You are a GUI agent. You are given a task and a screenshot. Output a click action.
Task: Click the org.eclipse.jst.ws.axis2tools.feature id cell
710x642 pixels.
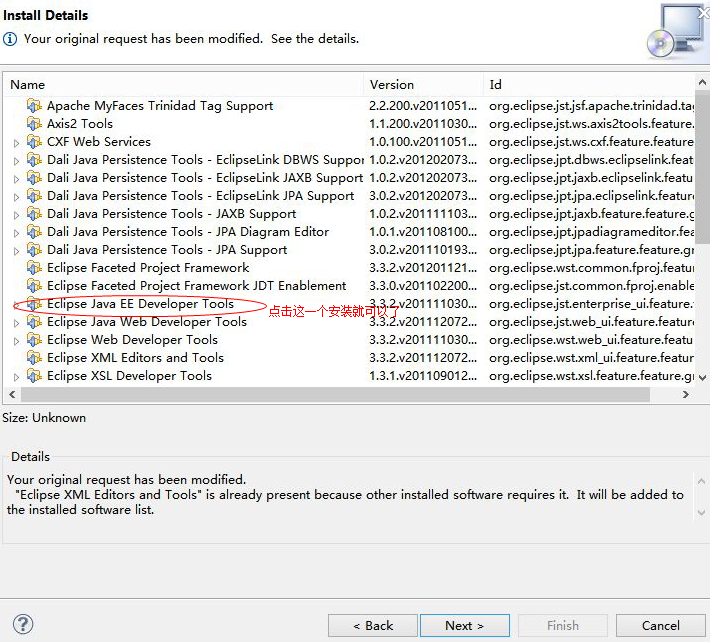591,124
